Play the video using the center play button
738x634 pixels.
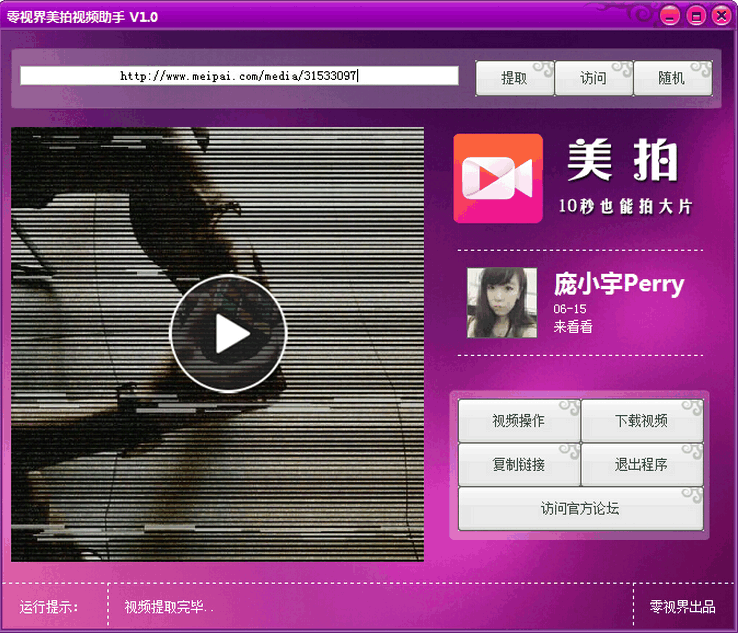tap(228, 333)
